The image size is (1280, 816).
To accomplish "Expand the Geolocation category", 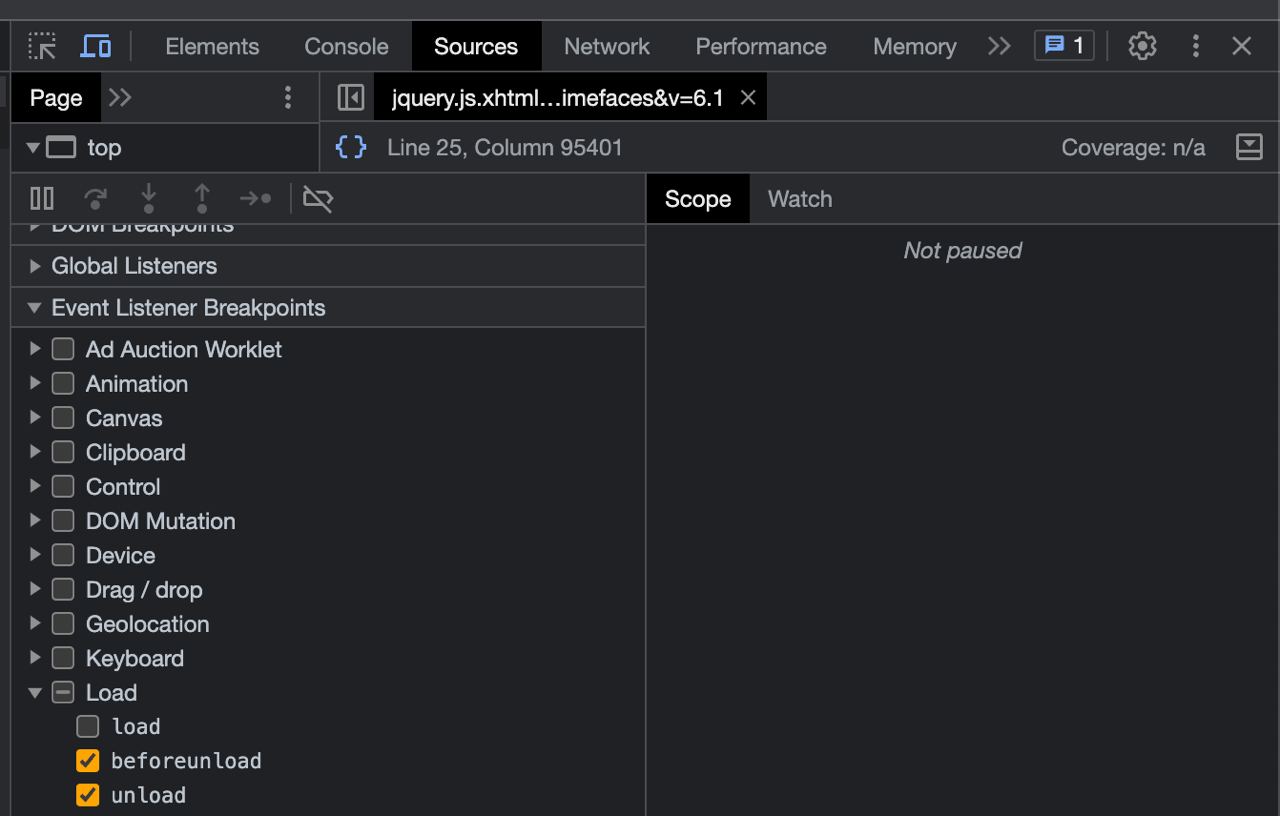I will [x=35, y=623].
